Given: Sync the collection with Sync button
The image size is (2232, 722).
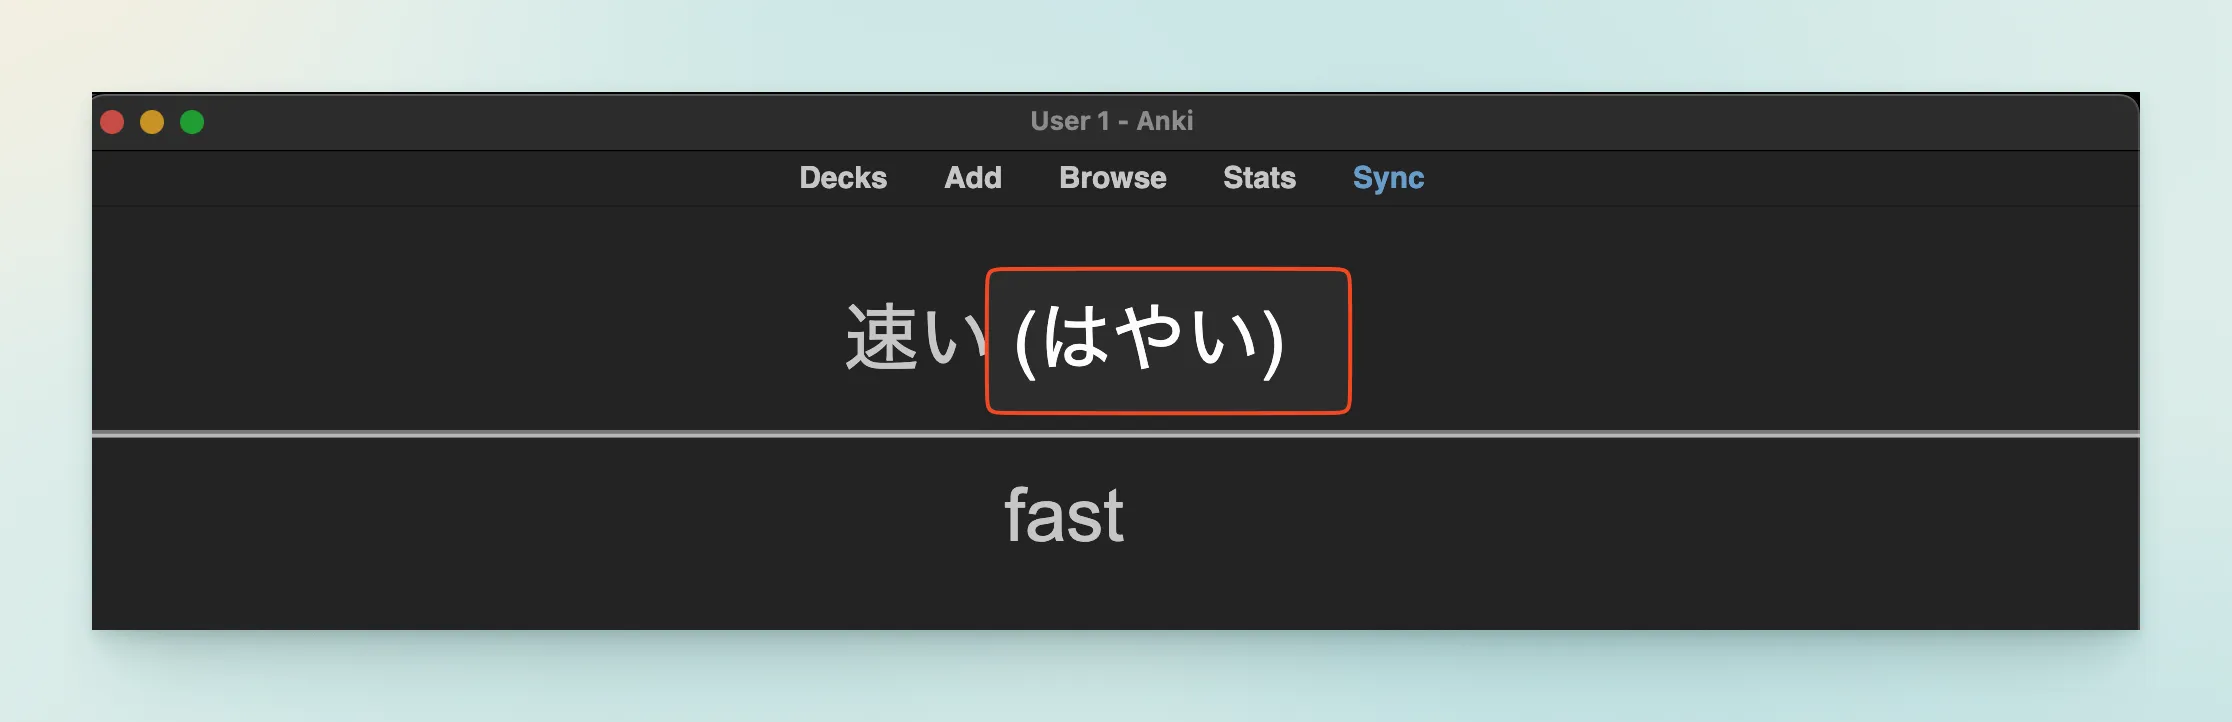Looking at the screenshot, I should coord(1388,178).
